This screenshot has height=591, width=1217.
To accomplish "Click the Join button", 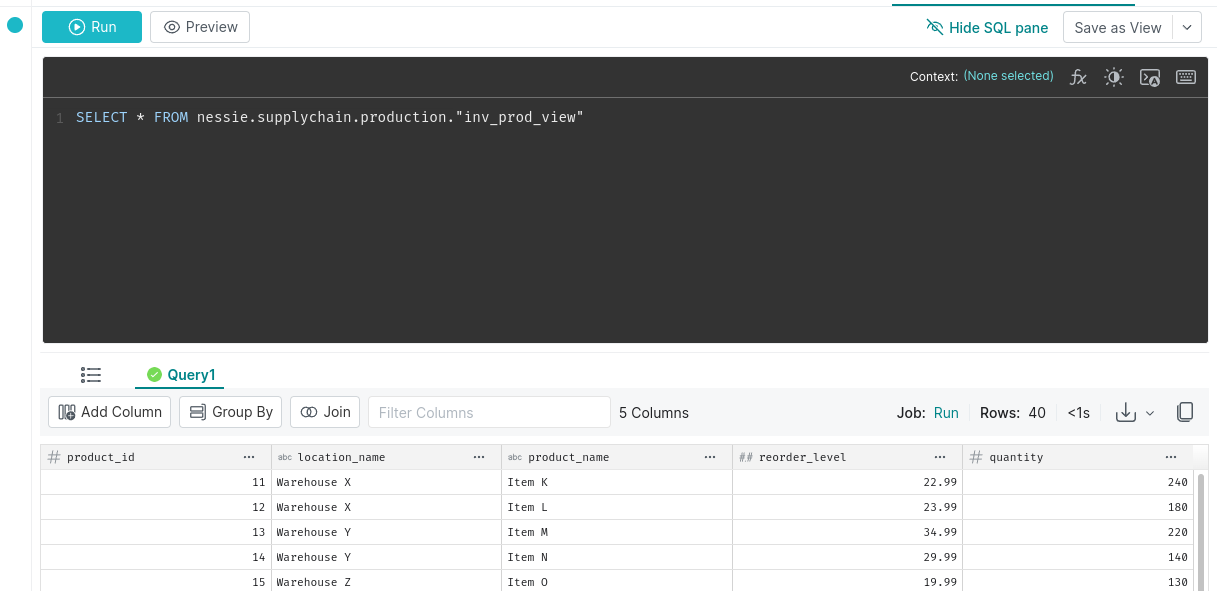I will (x=325, y=412).
